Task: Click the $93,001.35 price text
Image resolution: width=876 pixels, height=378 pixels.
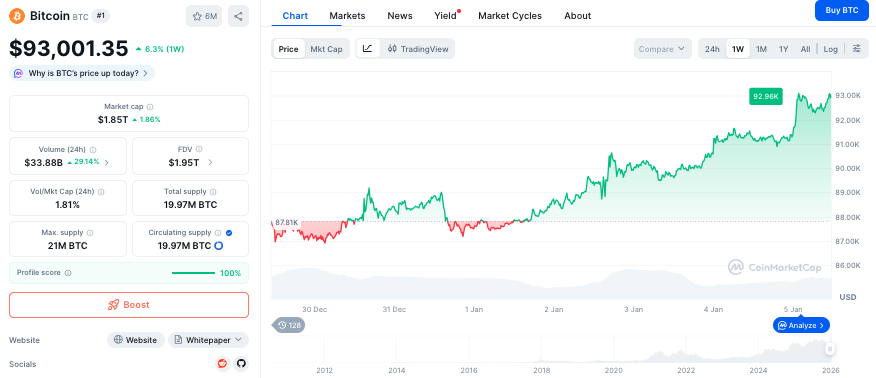Action: [69, 49]
